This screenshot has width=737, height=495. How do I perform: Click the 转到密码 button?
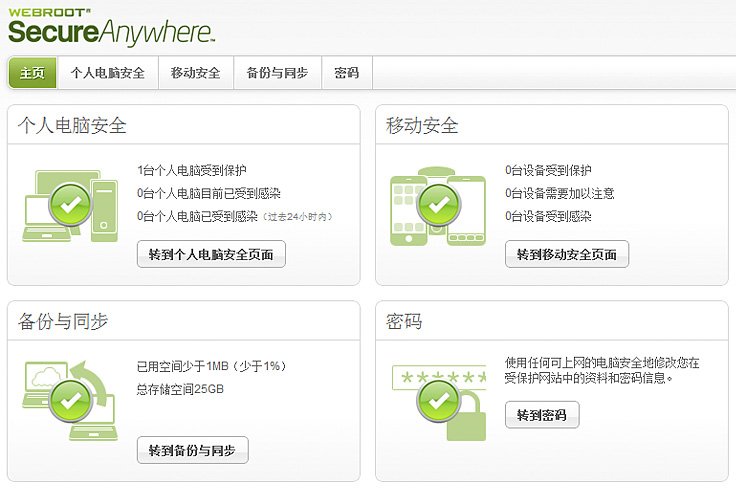point(542,415)
